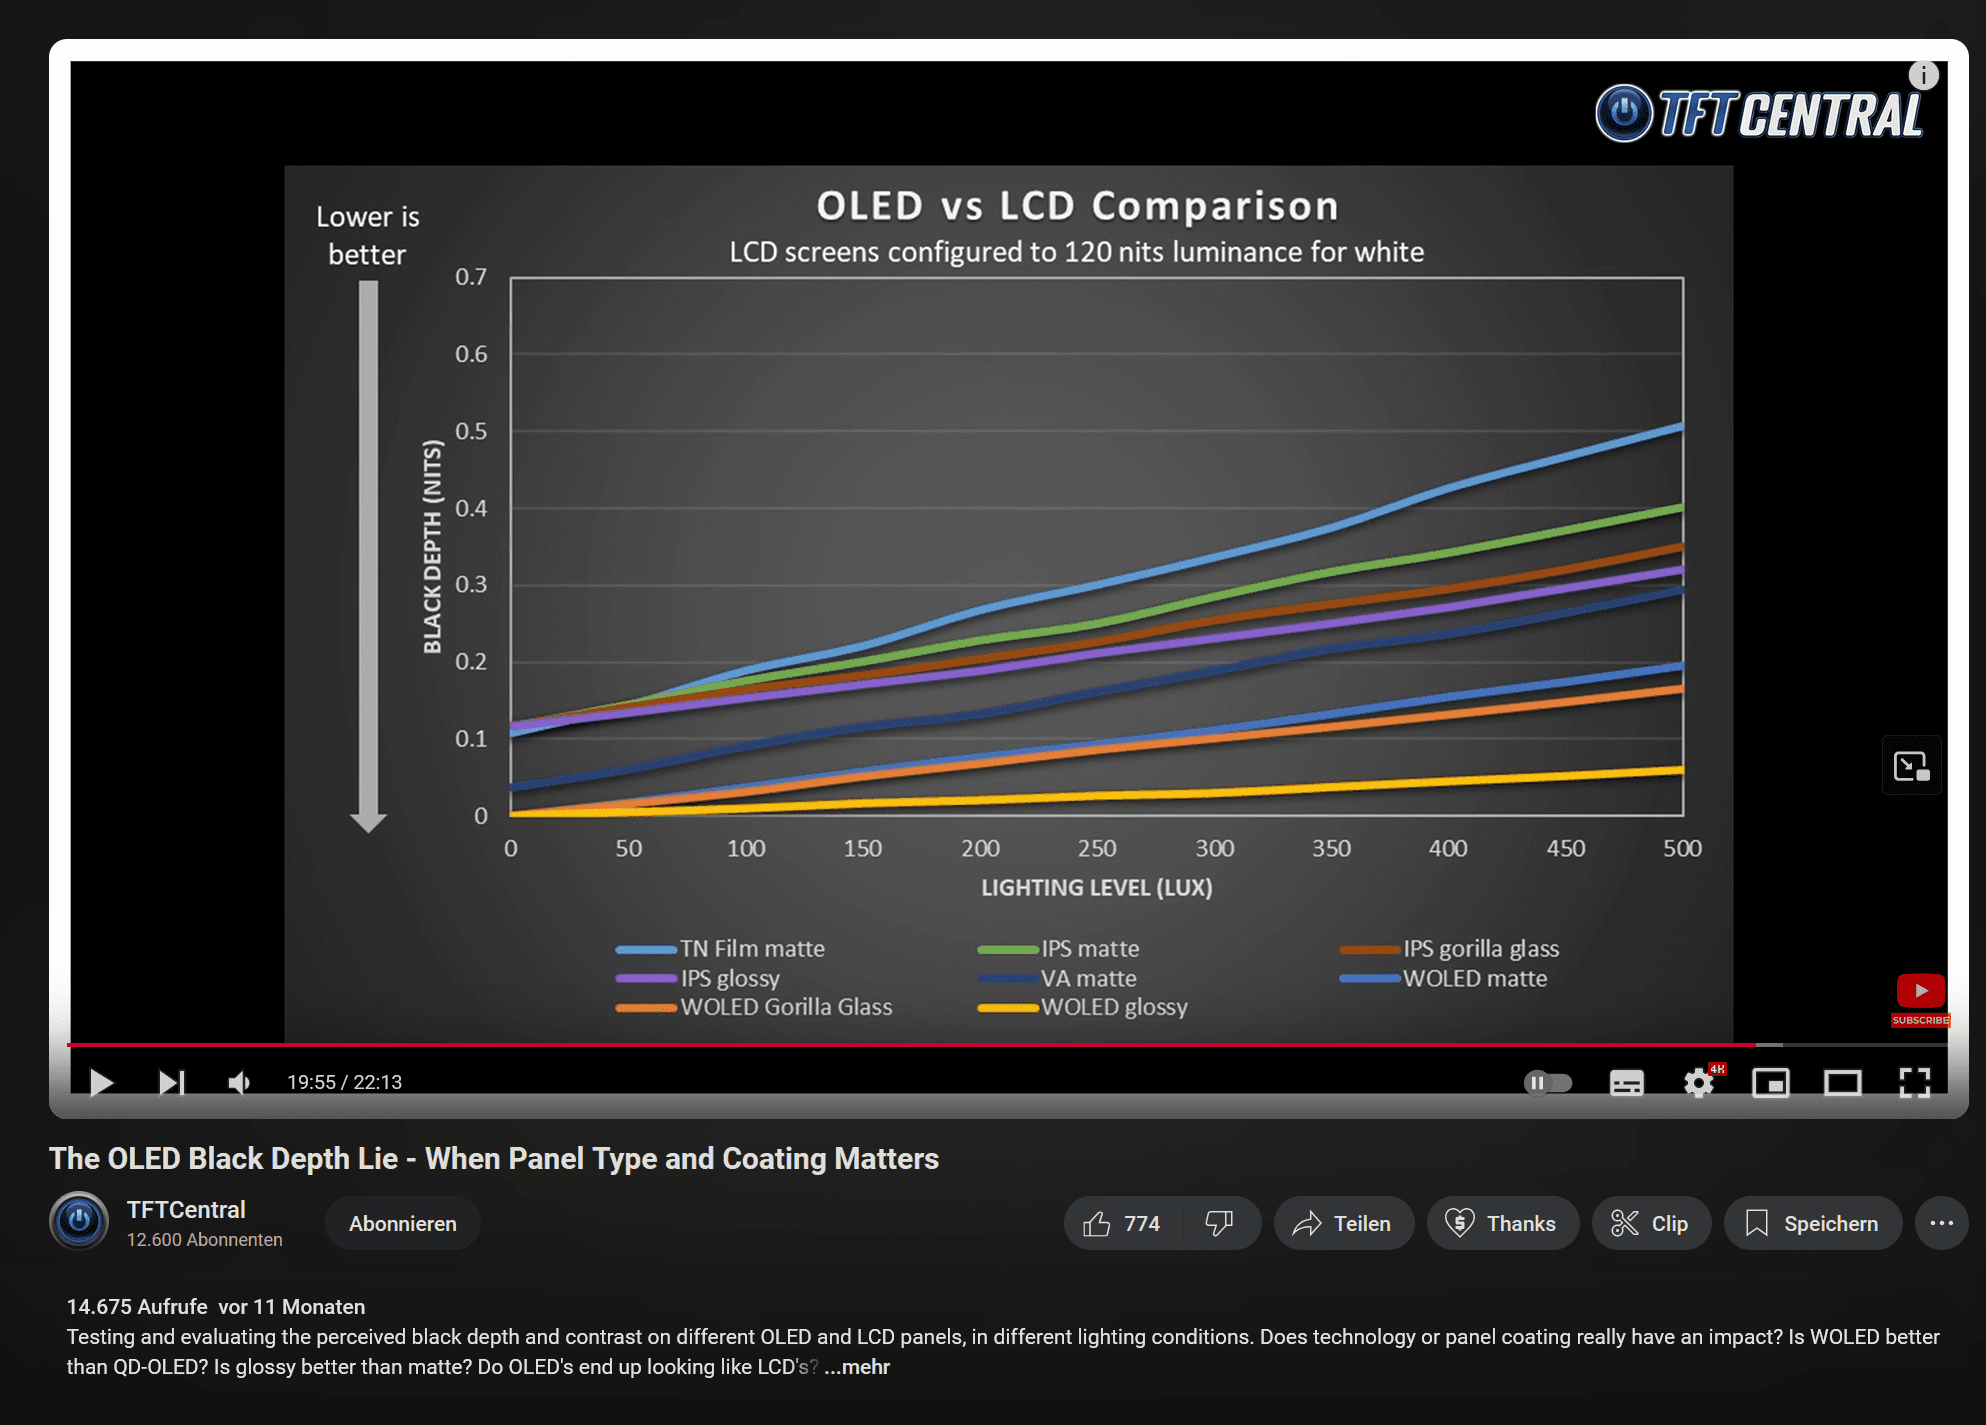Skip to next video
Screen dimensions: 1986x1425
pos(171,1082)
